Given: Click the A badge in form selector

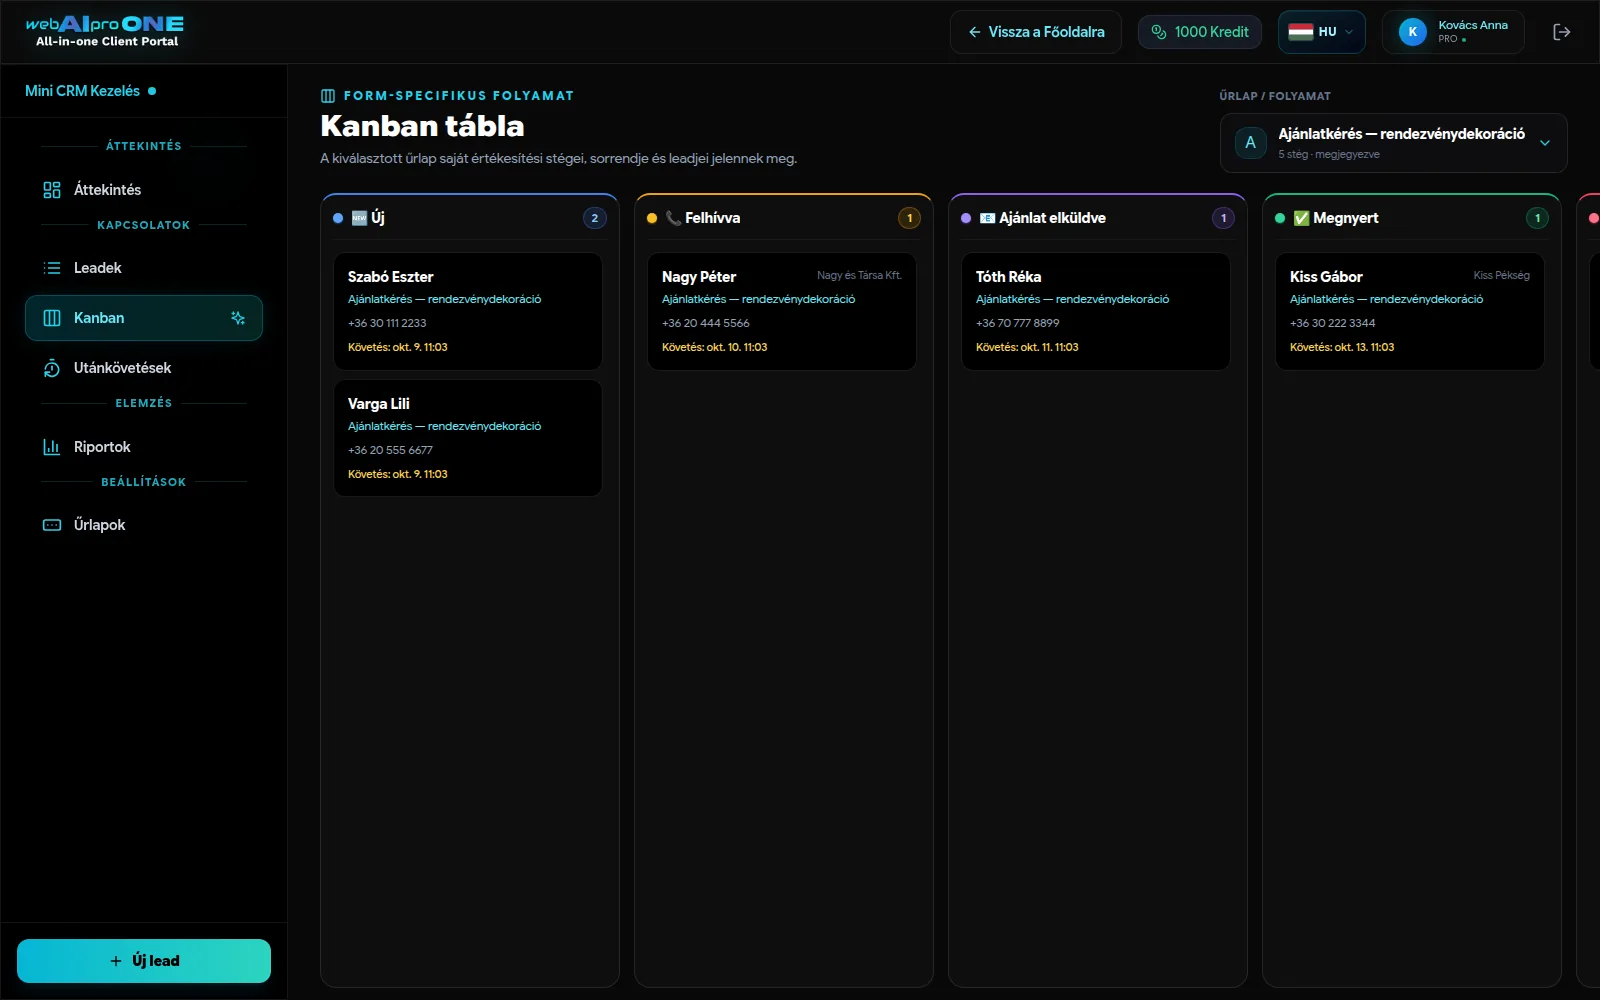Looking at the screenshot, I should coord(1250,143).
